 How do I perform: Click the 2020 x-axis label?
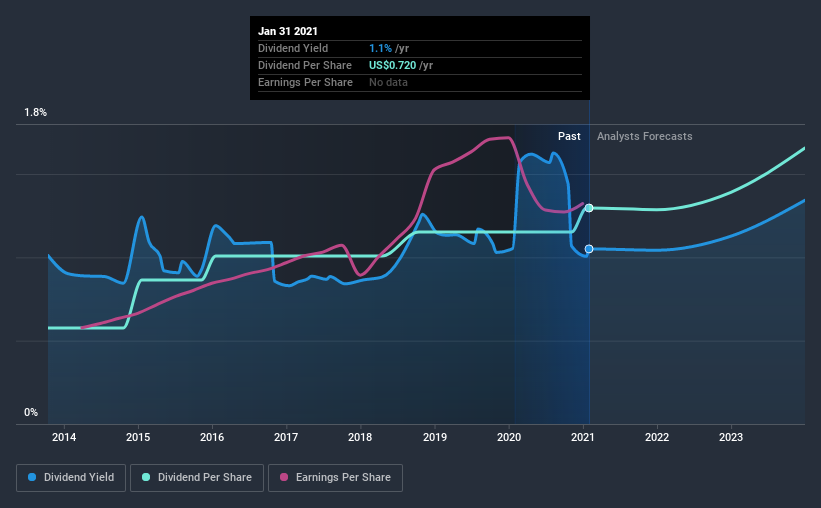pos(509,437)
